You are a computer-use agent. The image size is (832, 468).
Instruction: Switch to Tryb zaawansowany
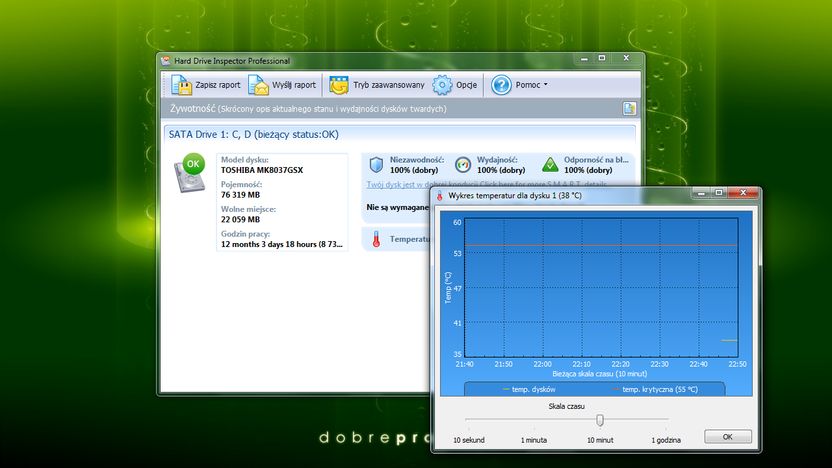point(389,85)
